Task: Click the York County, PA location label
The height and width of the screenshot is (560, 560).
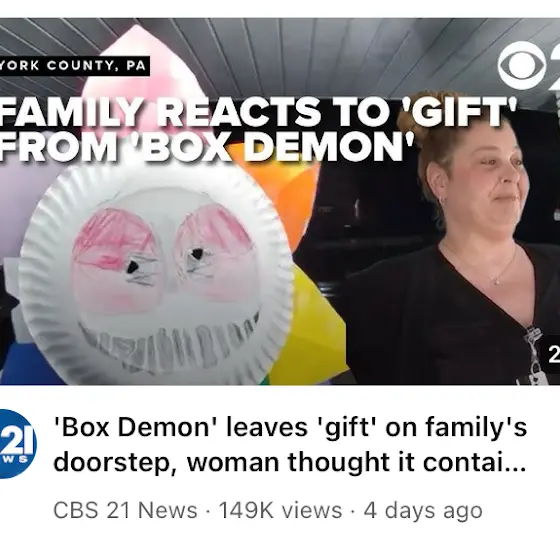Action: [74, 66]
